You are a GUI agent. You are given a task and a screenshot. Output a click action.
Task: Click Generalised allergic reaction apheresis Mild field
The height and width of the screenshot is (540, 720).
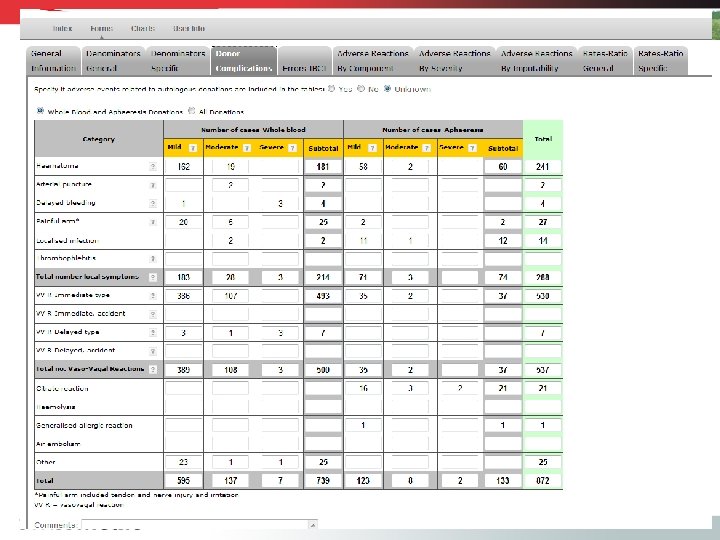363,425
